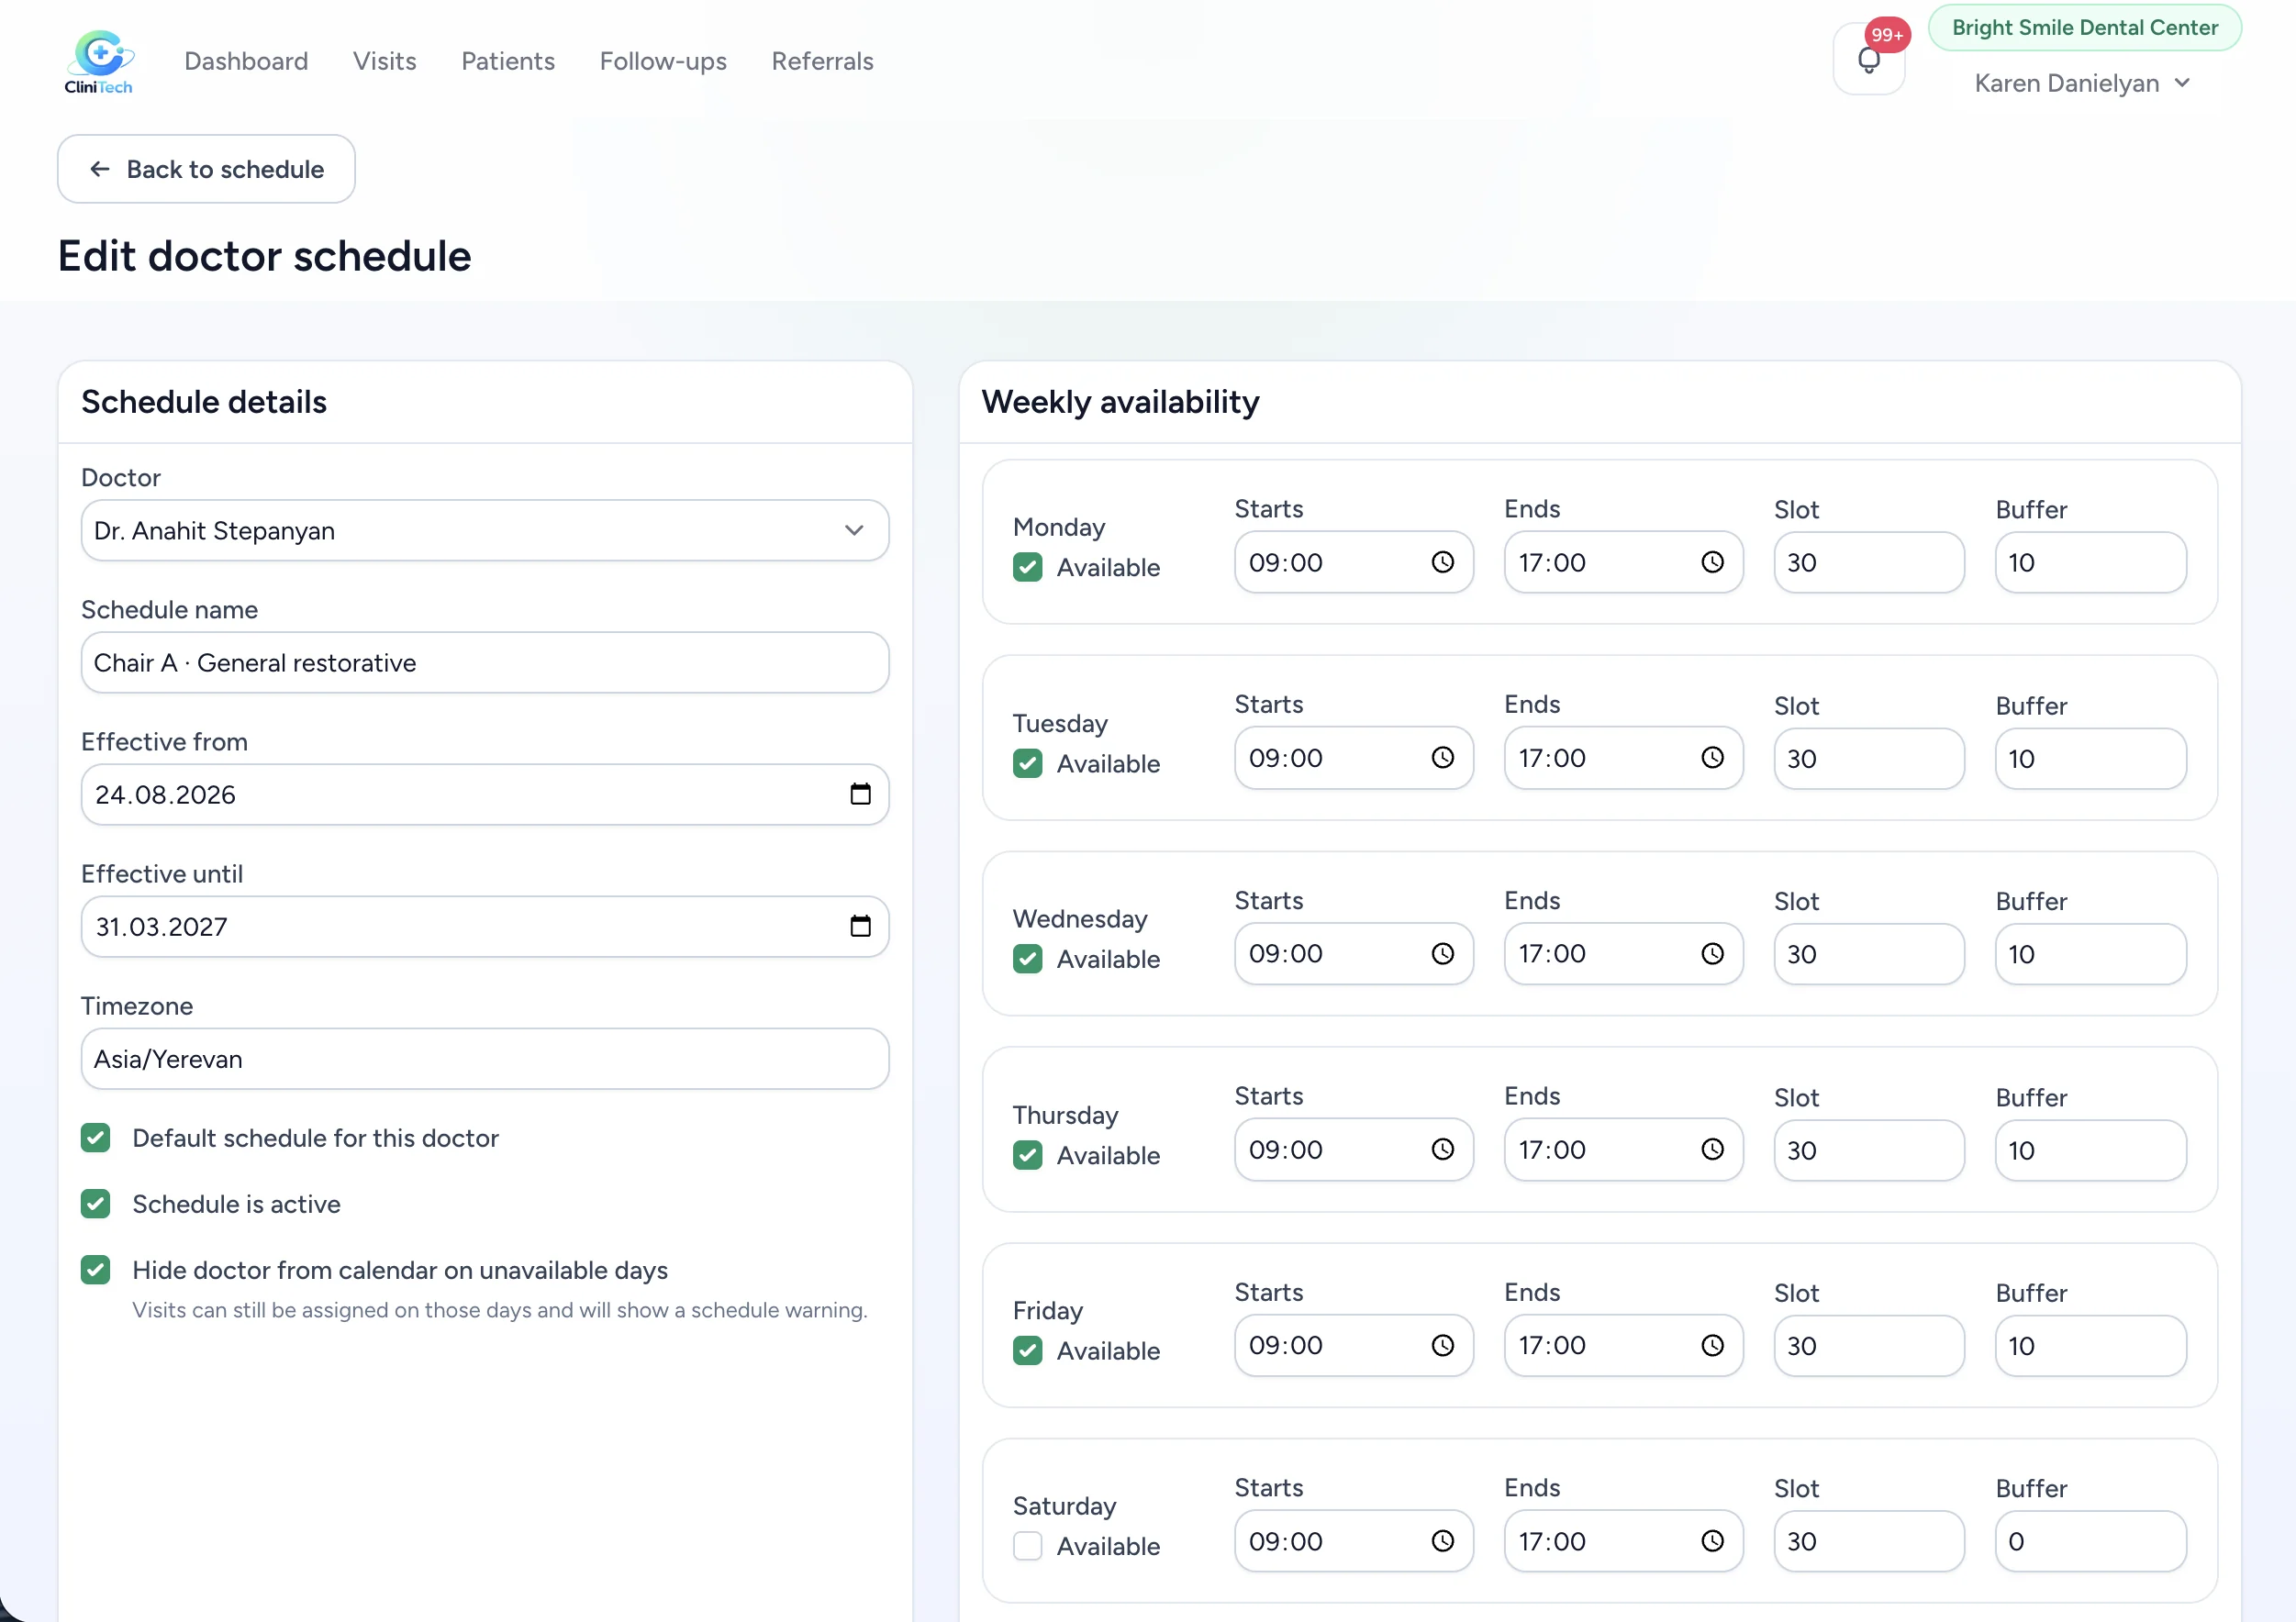Click Thursday Slot input field

(1869, 1150)
